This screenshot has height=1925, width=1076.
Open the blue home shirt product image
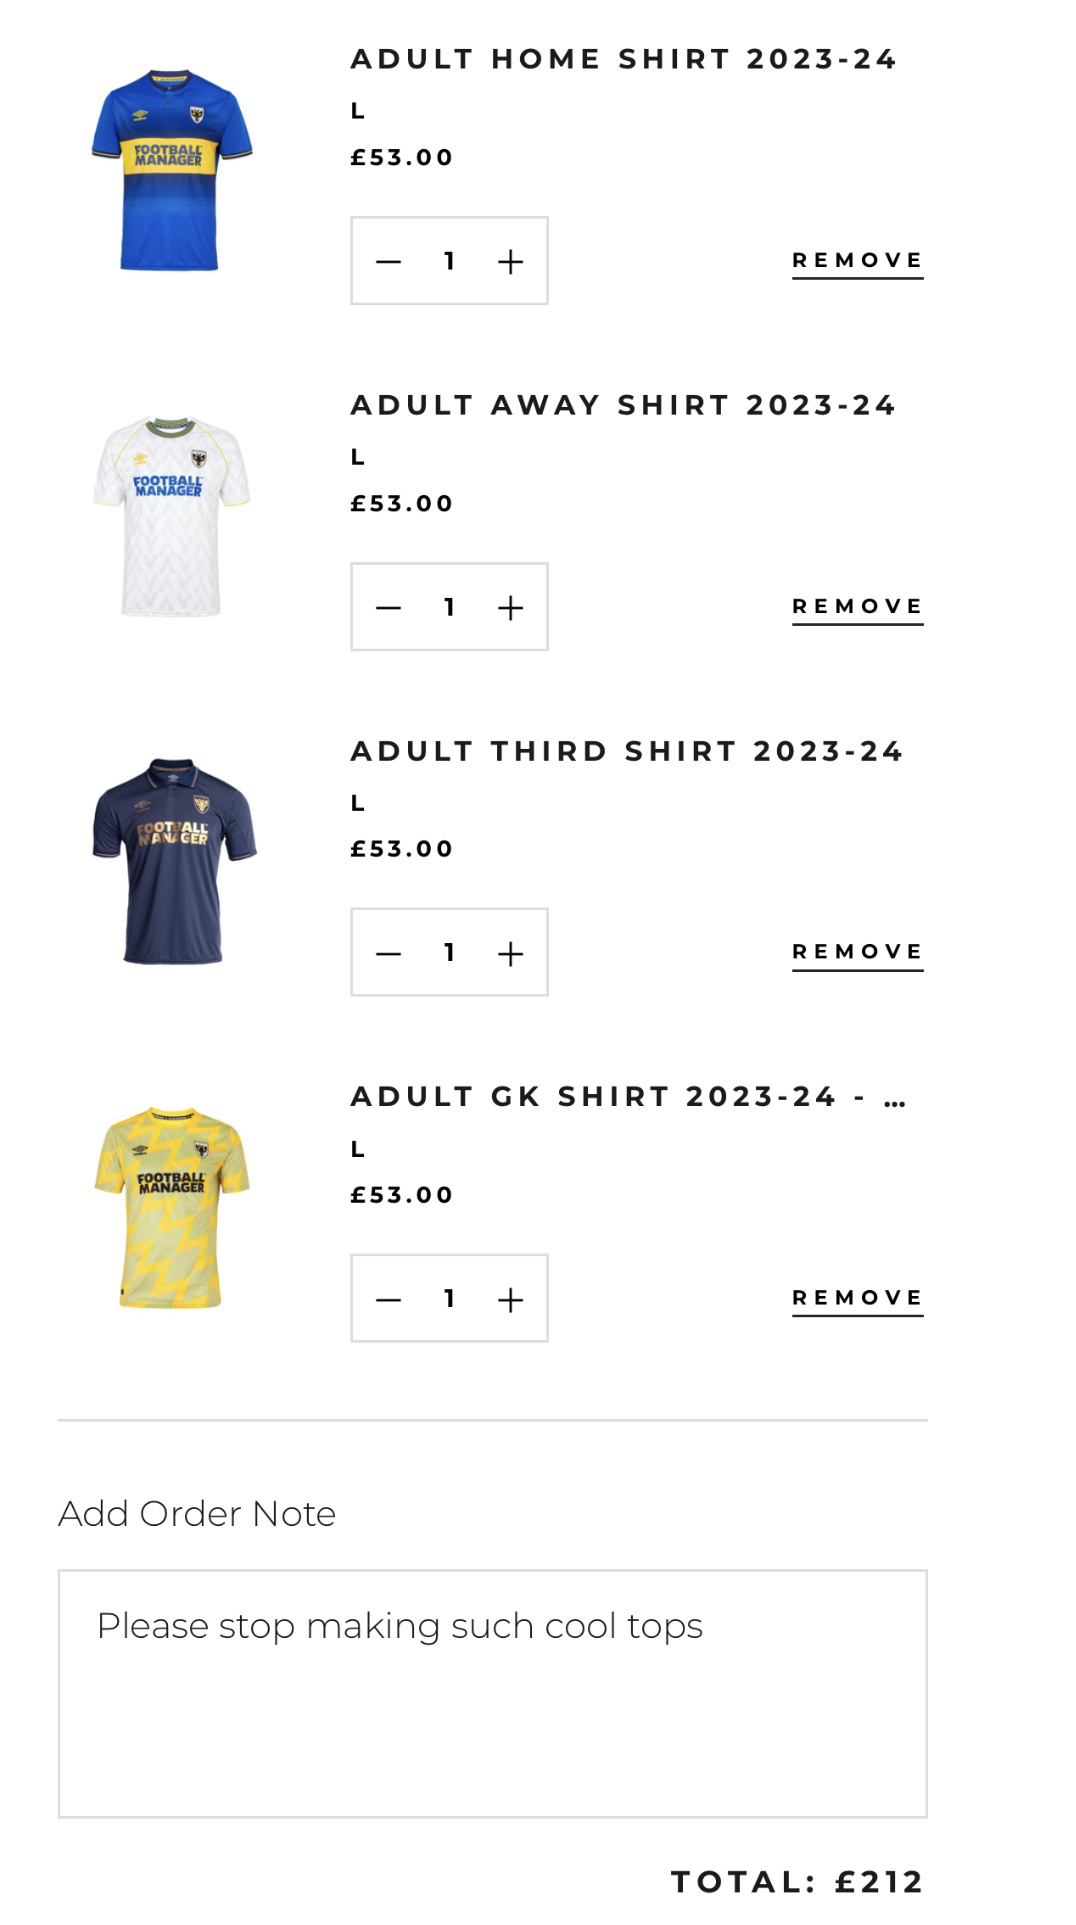click(171, 170)
